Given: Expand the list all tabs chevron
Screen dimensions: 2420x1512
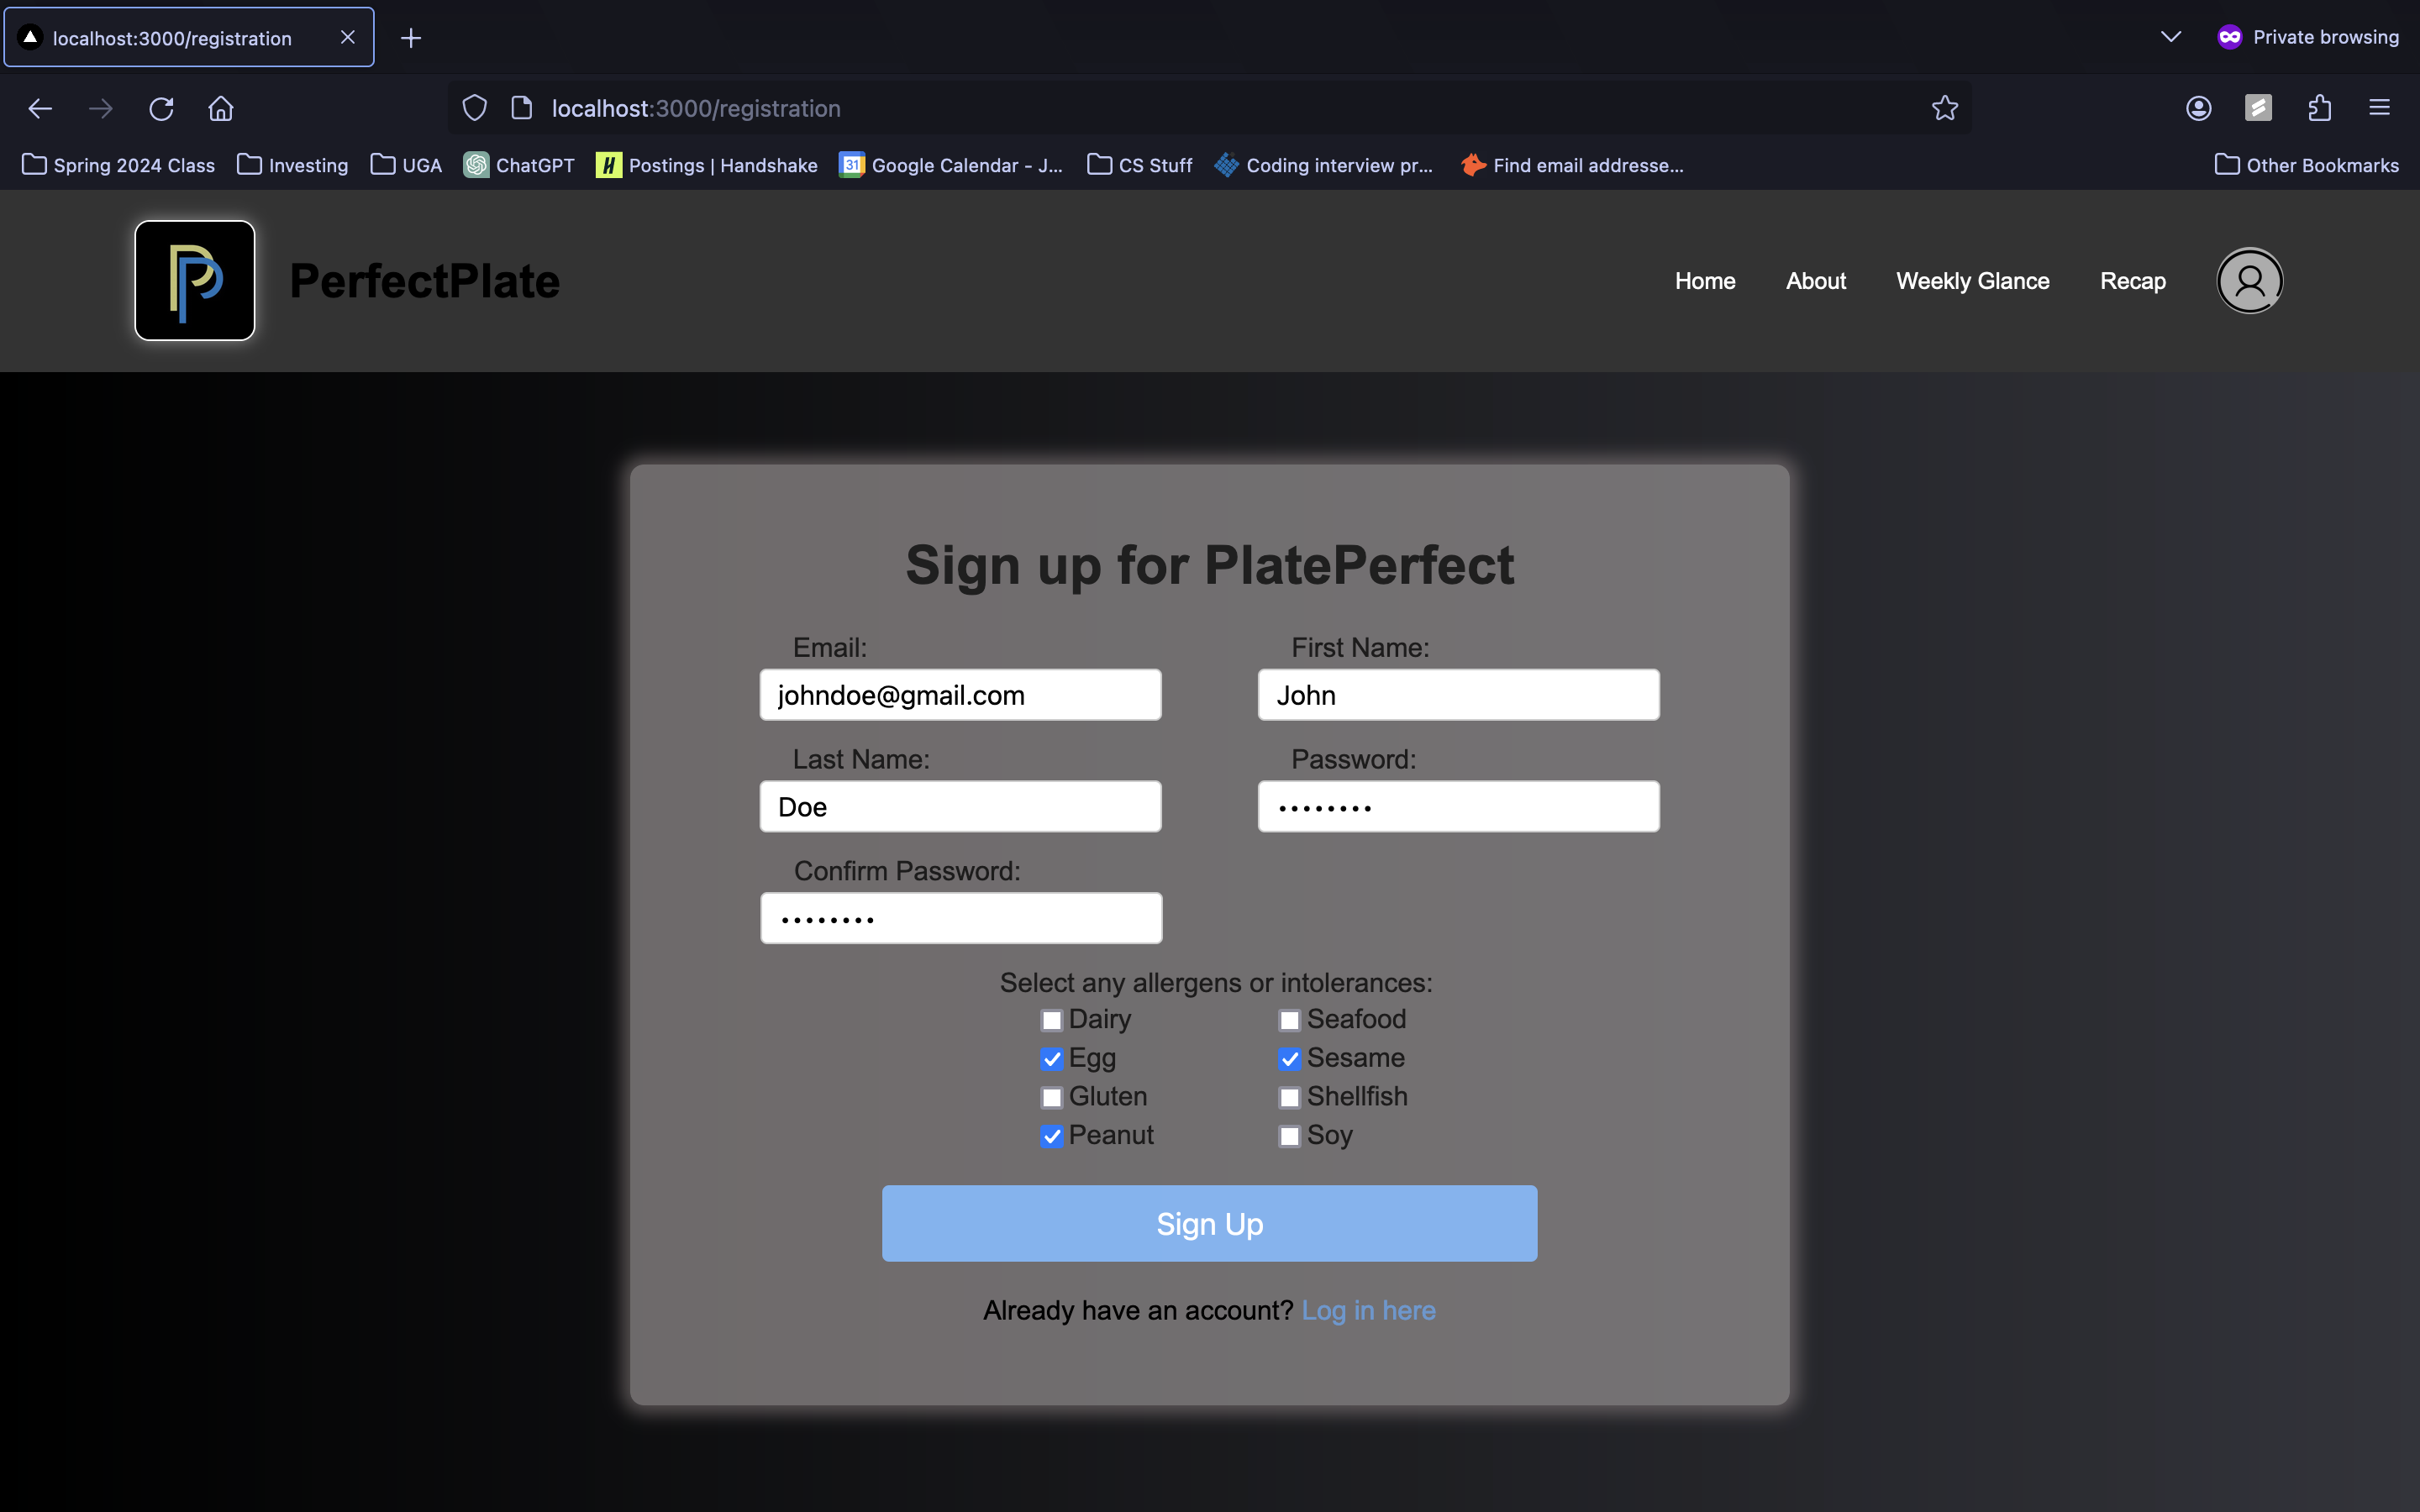Looking at the screenshot, I should pos(2170,37).
